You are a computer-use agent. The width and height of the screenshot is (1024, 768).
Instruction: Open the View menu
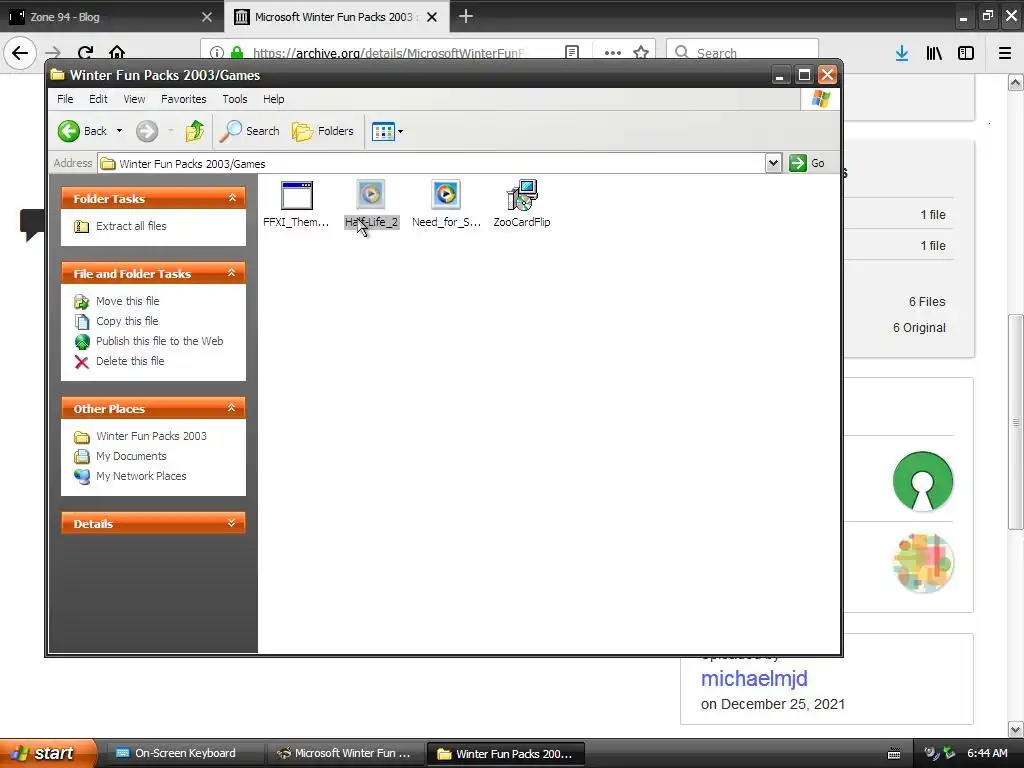[135, 99]
